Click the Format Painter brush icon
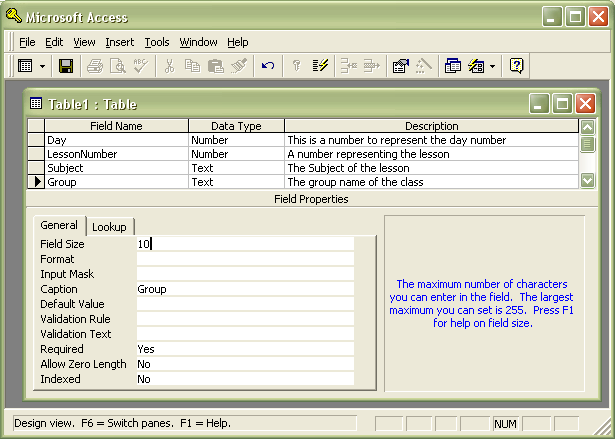Image resolution: width=615 pixels, height=439 pixels. coord(238,66)
